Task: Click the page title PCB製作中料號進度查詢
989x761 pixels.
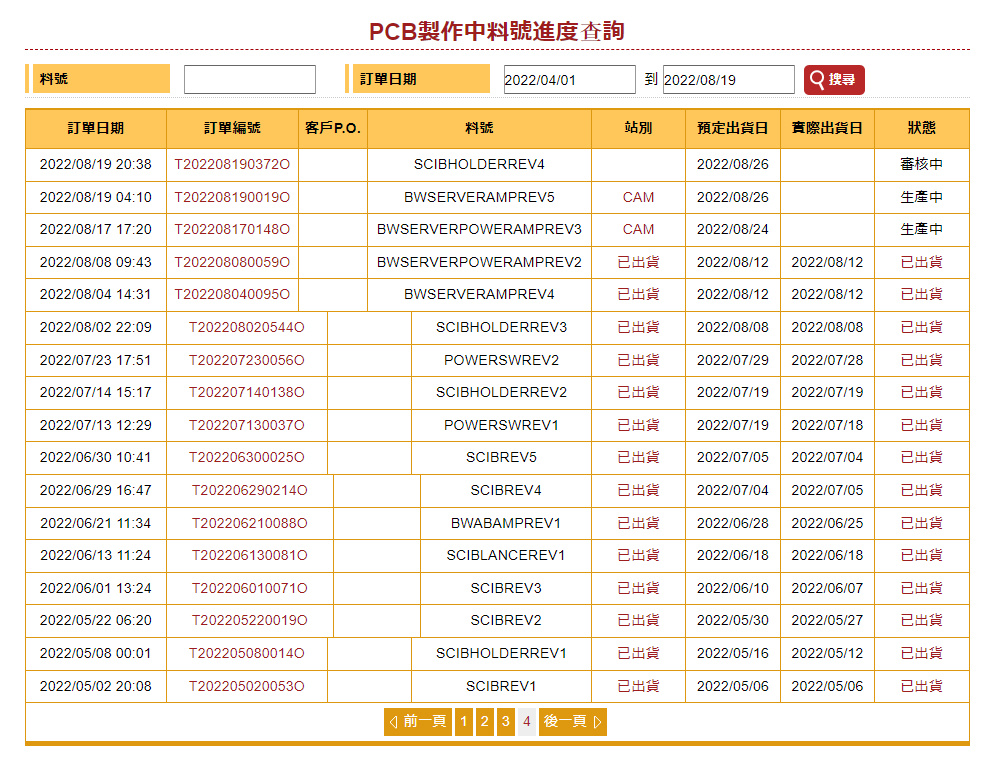Action: point(497,31)
